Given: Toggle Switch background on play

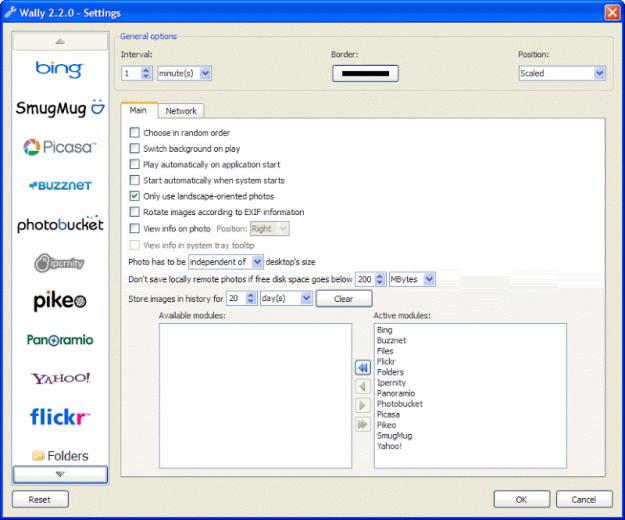Looking at the screenshot, I should pyautogui.click(x=135, y=148).
